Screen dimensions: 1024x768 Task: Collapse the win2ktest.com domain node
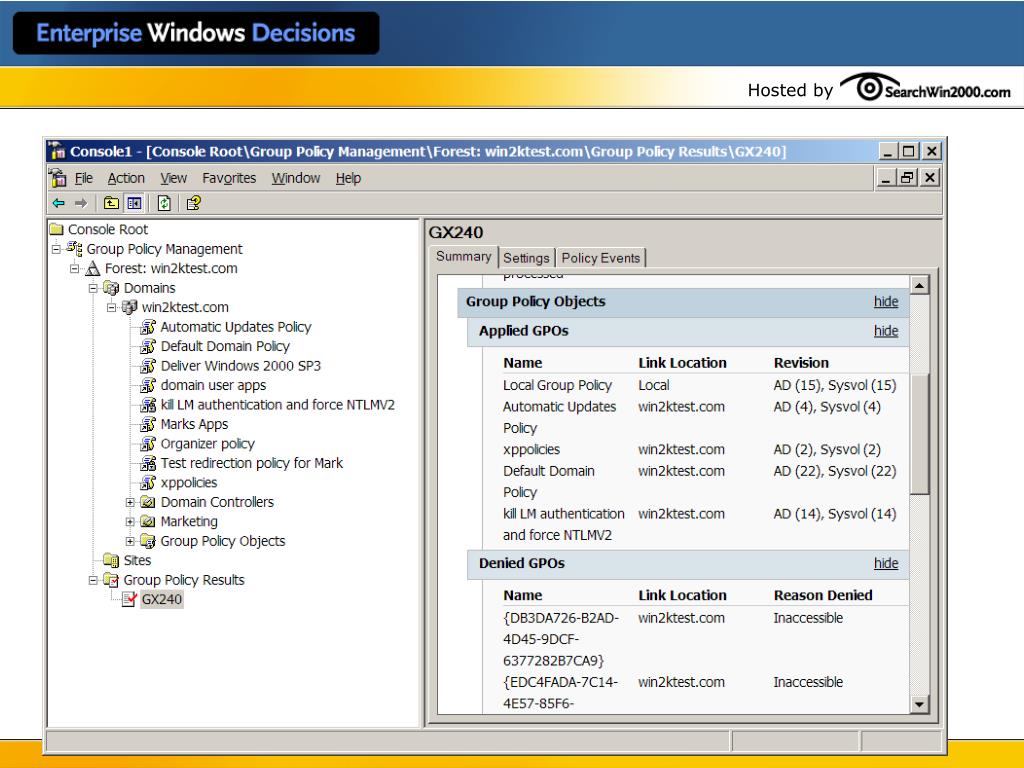pyautogui.click(x=111, y=307)
